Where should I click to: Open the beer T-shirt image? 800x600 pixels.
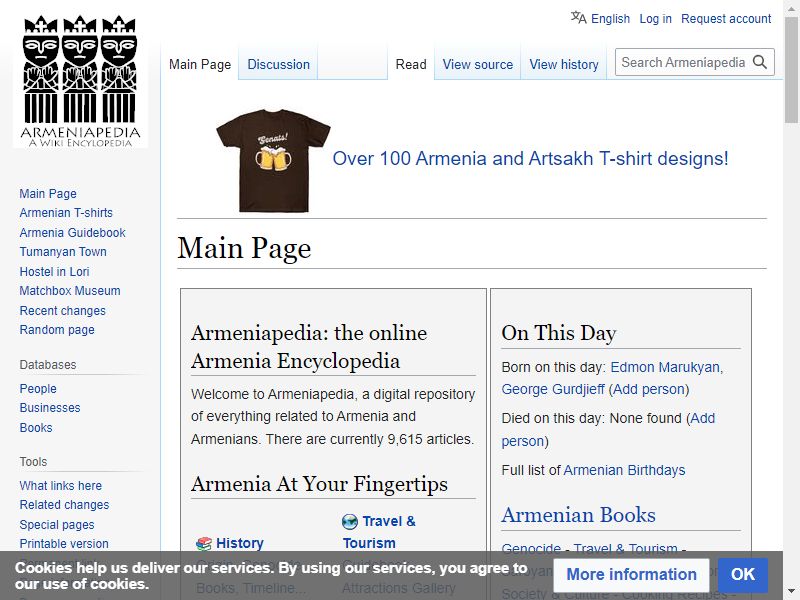pos(273,160)
